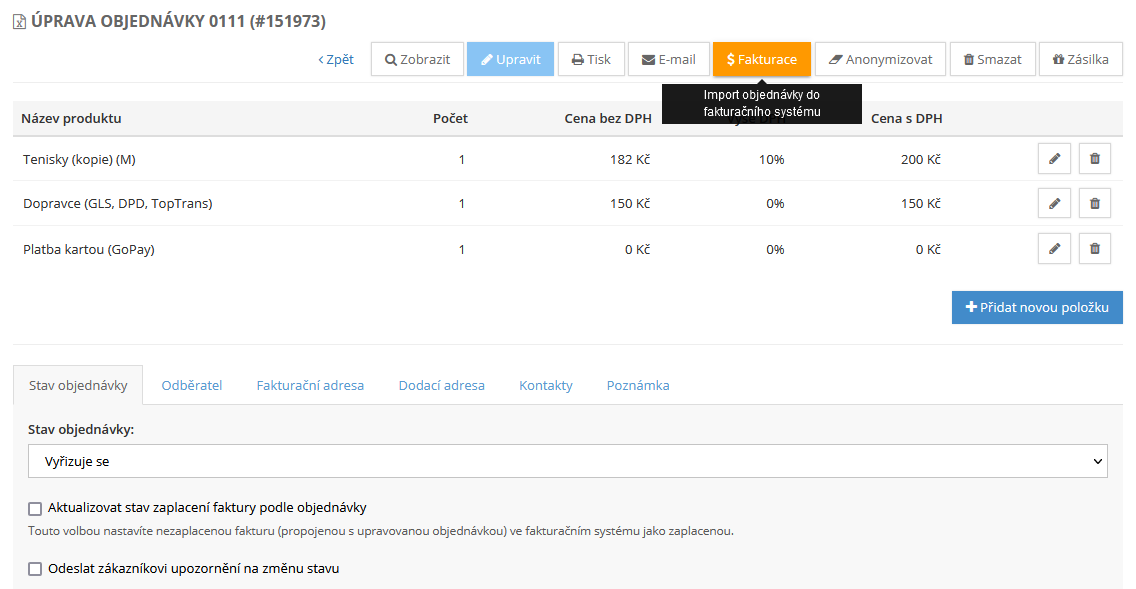
Task: Click the Anonymizovat button
Action: point(879,59)
